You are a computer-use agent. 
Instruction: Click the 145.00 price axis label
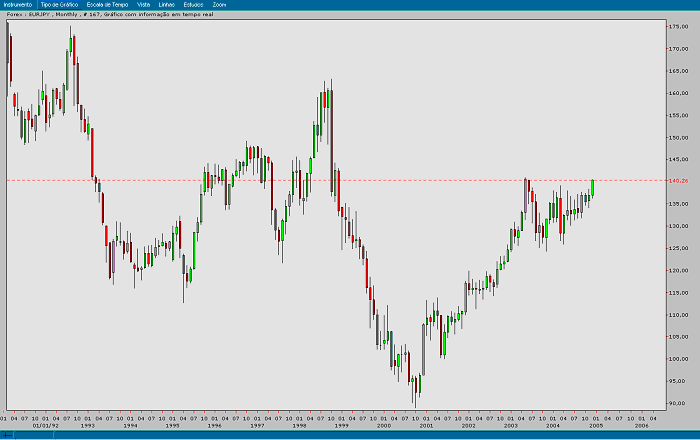[679, 159]
